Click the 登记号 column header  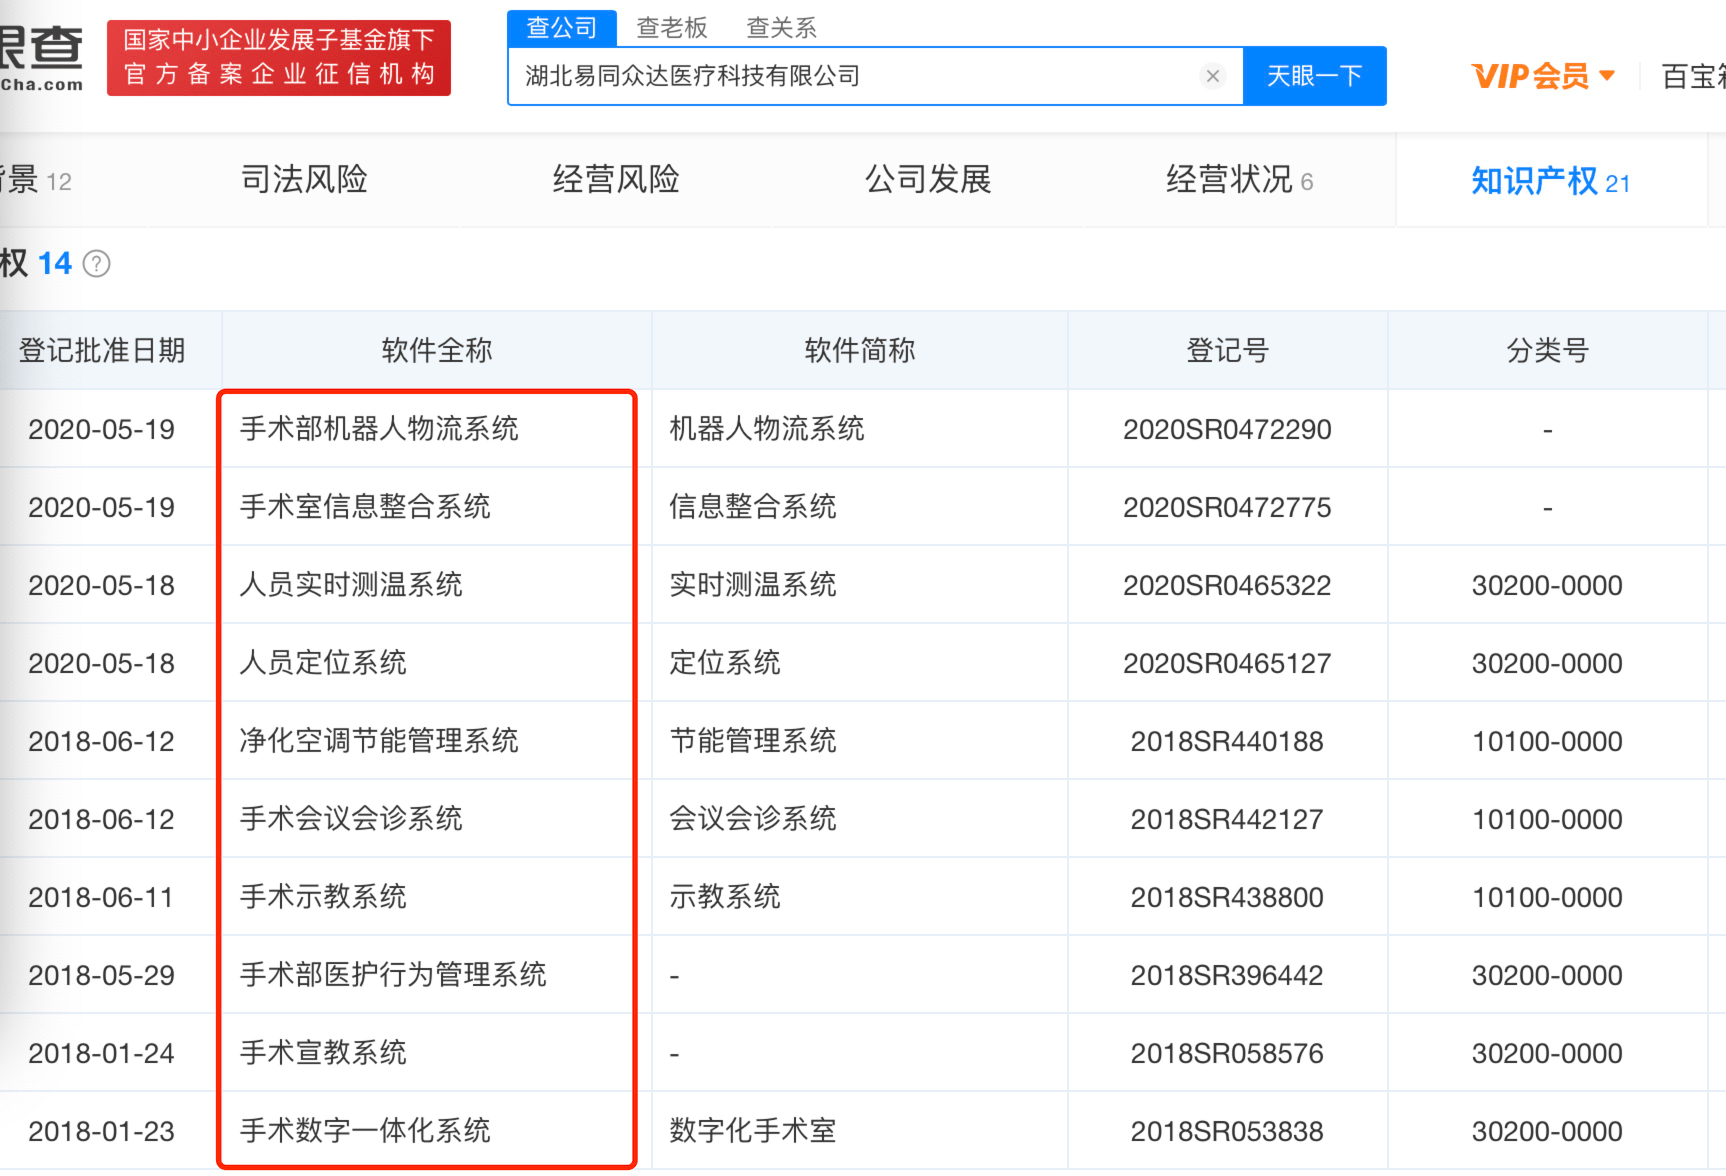pyautogui.click(x=1227, y=350)
